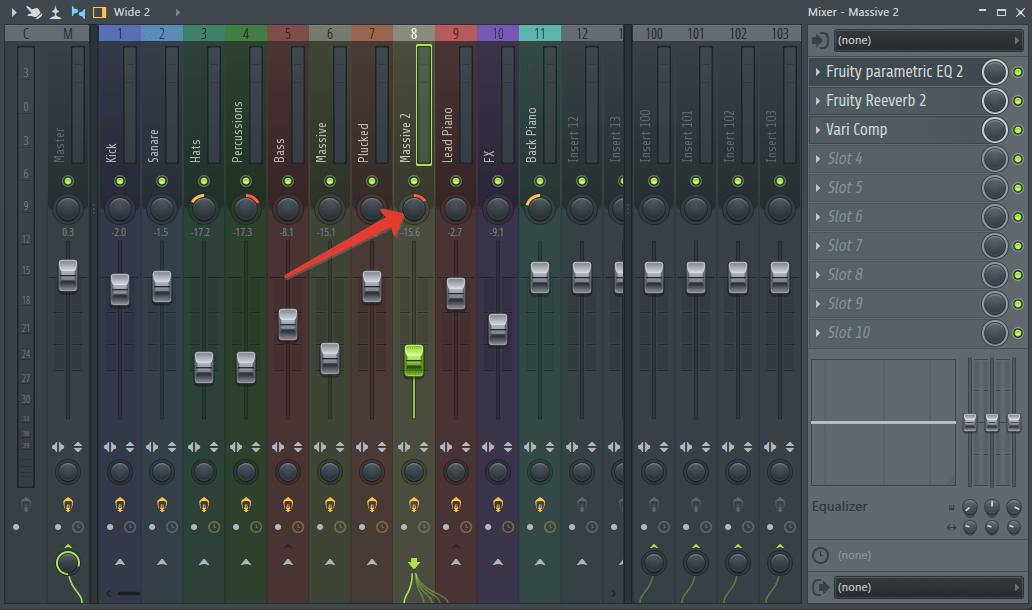
Task: Click the multi-touch control hand icon
Action: (34, 12)
